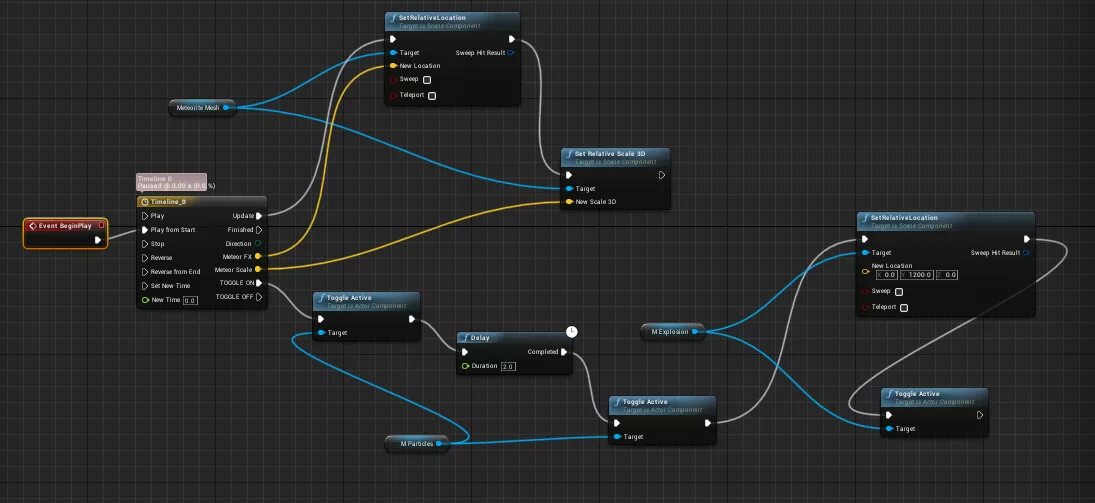Click the red delegate pin on Event BeginPlay
This screenshot has width=1095, height=503.
[x=101, y=225]
